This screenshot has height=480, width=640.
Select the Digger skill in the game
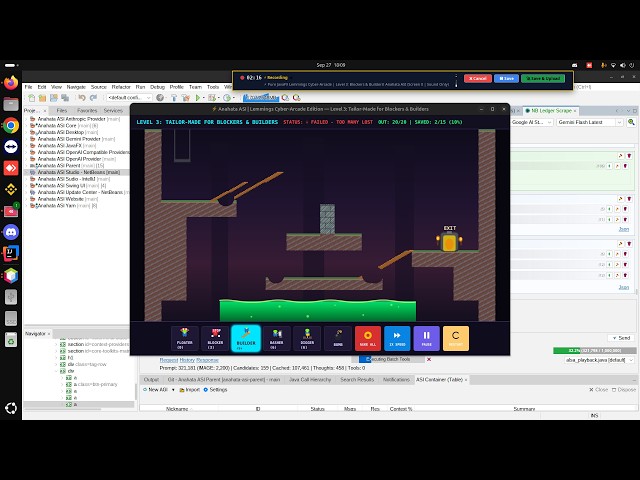click(x=307, y=338)
